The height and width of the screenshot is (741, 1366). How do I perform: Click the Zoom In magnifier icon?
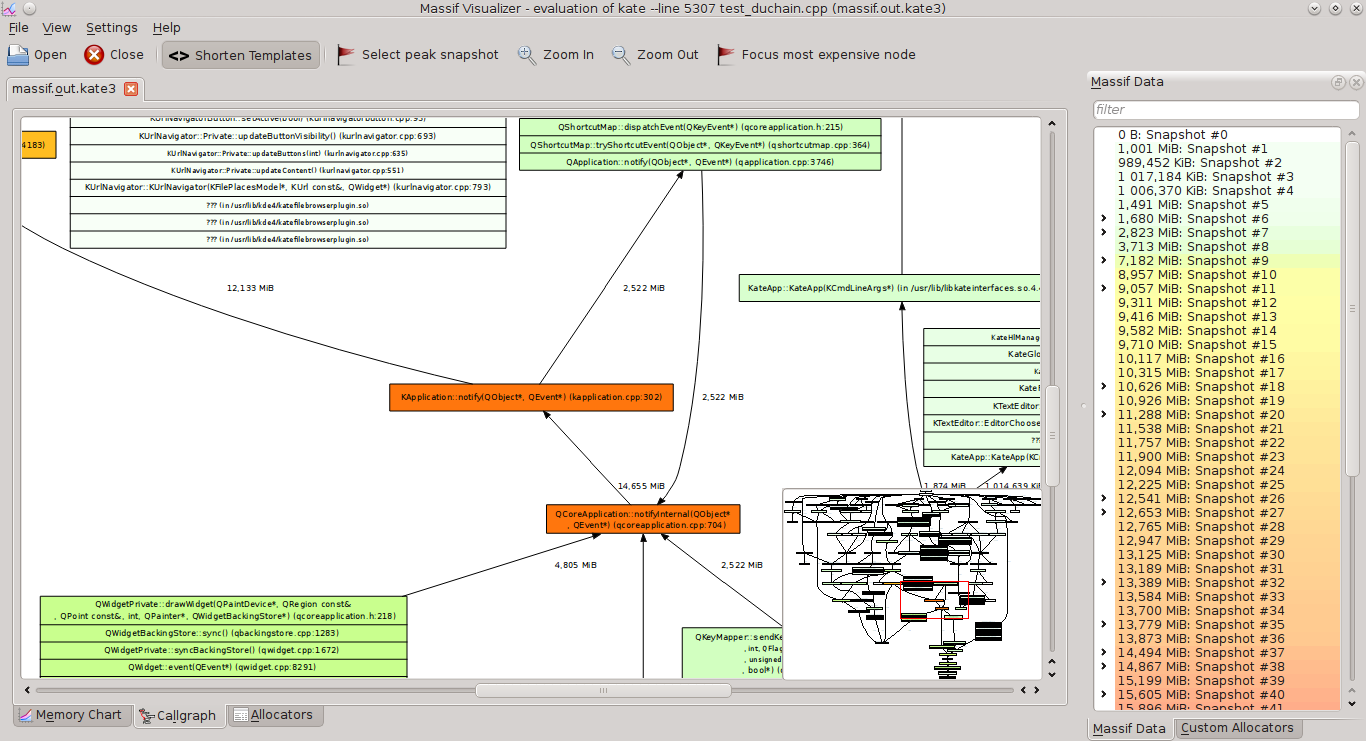tap(527, 55)
